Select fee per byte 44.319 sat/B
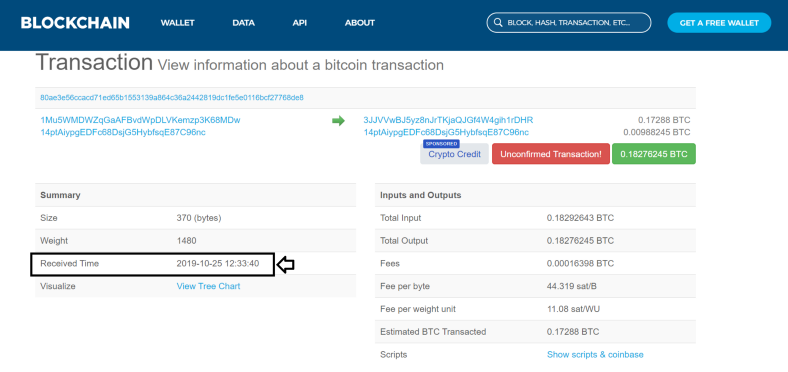Viewport: 788px width, 372px height. 572,286
